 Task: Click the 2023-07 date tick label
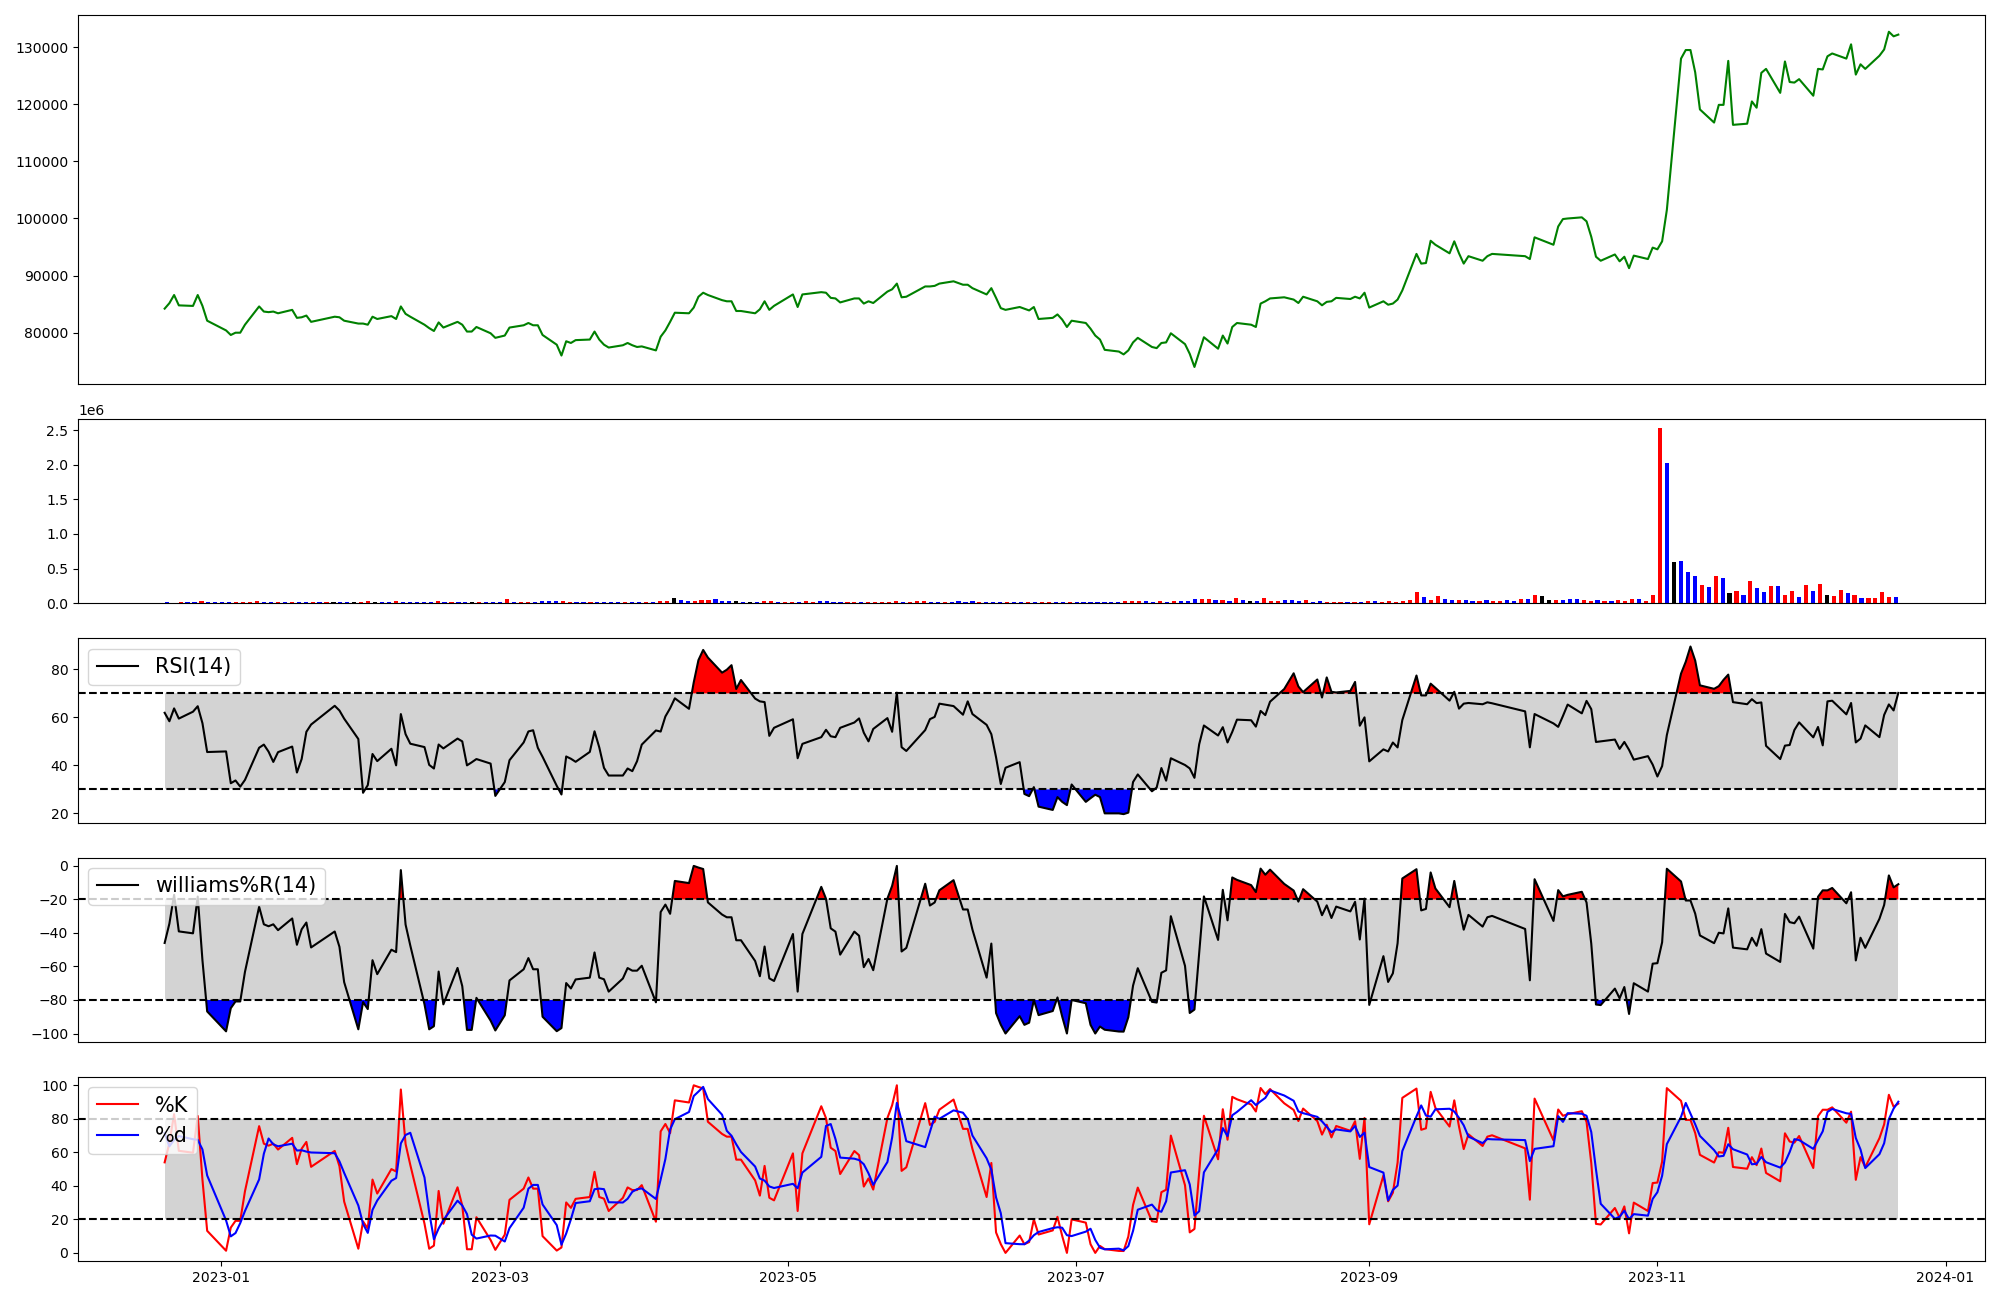click(x=1077, y=1276)
